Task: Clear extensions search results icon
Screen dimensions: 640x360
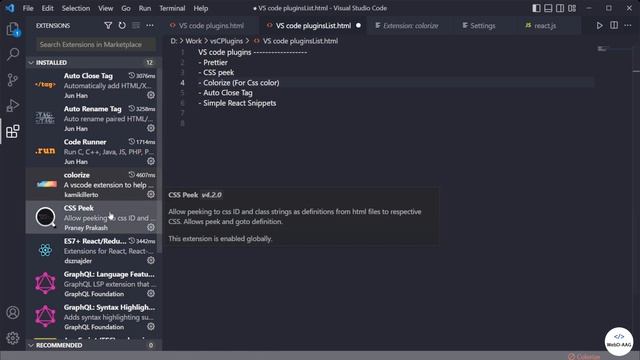Action: pos(136,26)
